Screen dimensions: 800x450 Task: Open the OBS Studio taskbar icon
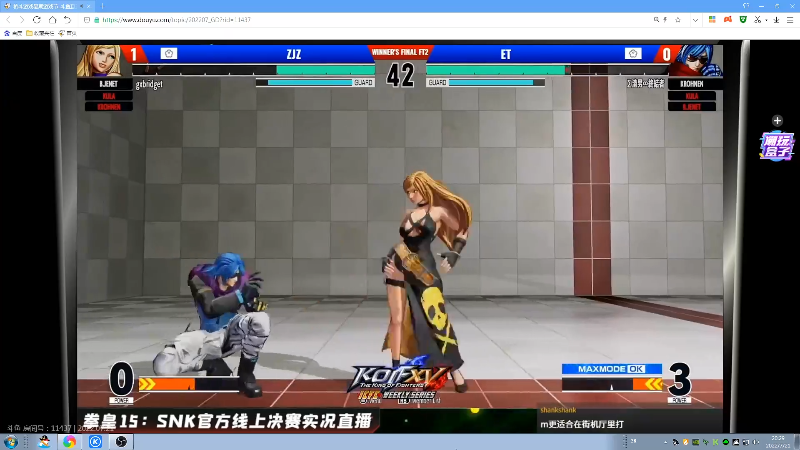coord(121,442)
